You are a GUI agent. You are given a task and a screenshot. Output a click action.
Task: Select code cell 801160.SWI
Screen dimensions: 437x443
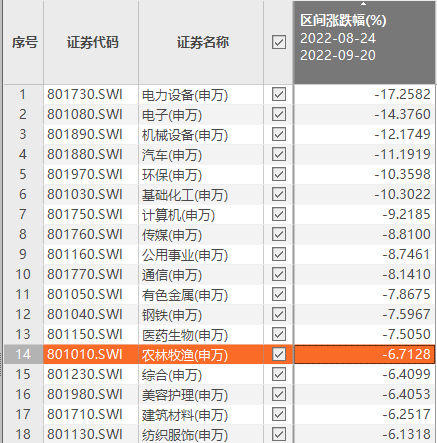pos(91,254)
